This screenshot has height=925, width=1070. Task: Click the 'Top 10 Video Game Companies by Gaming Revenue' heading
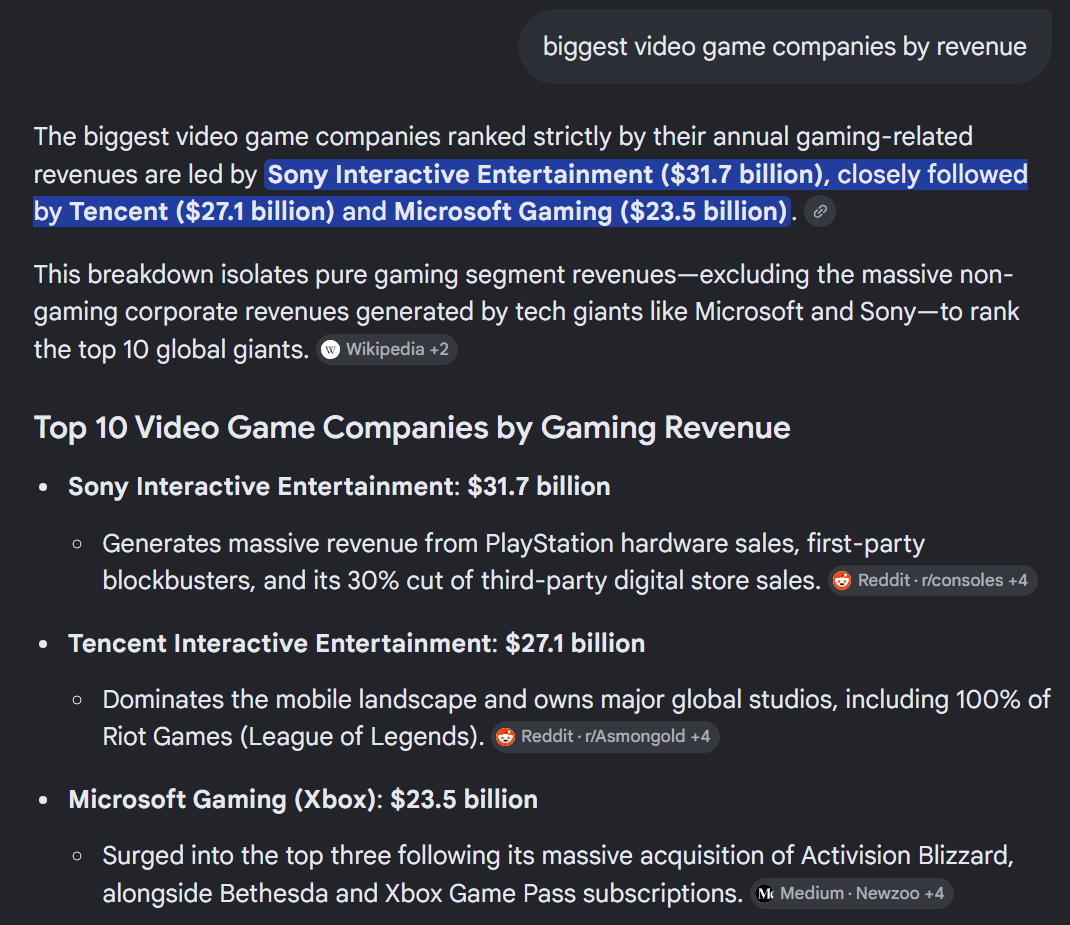412,428
